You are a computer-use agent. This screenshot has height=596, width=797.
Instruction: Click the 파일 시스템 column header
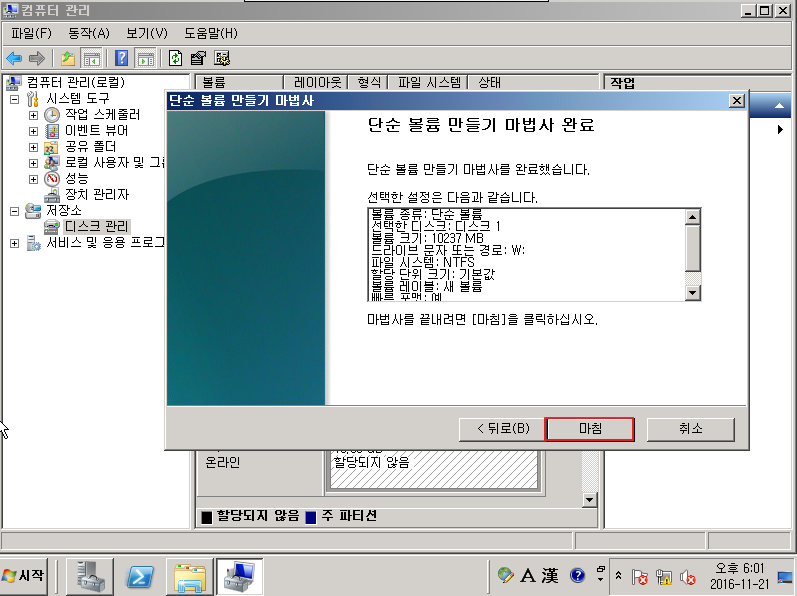click(429, 82)
